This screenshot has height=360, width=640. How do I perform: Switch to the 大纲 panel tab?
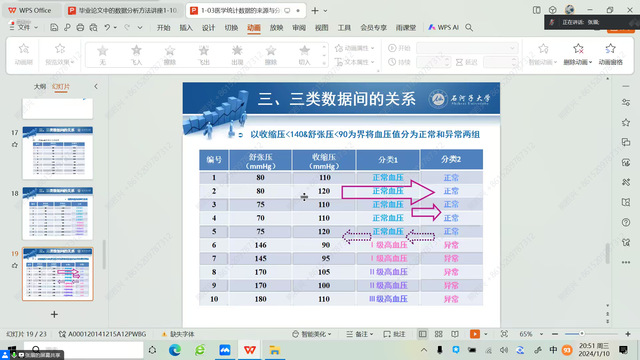coord(40,87)
